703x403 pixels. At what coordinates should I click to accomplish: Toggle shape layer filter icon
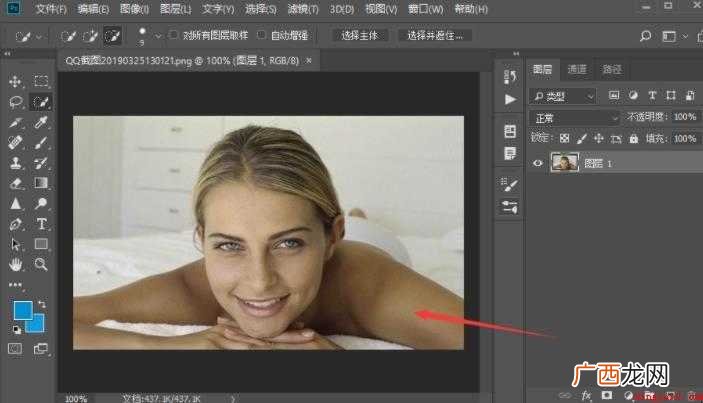pos(671,95)
